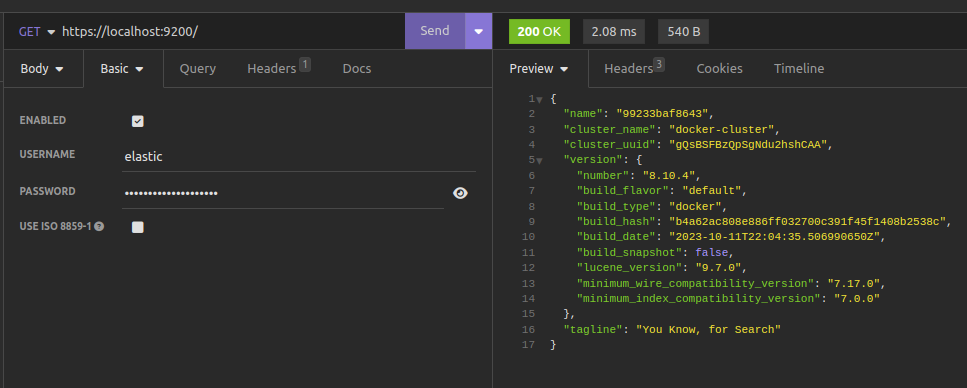The height and width of the screenshot is (388, 967).
Task: Switch to the Query tab
Action: point(197,68)
